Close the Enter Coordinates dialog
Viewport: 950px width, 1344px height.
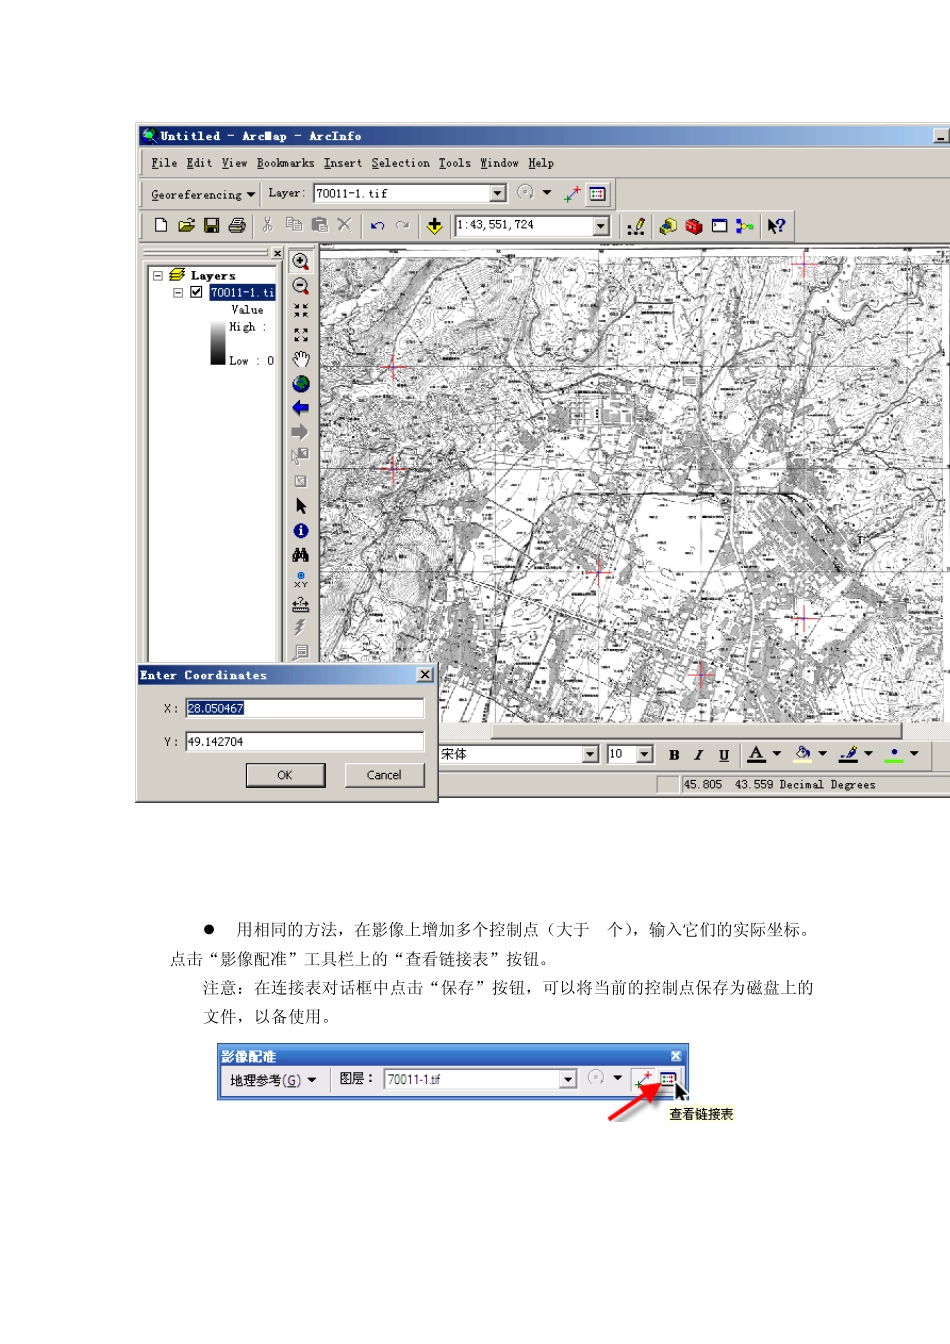pyautogui.click(x=425, y=675)
